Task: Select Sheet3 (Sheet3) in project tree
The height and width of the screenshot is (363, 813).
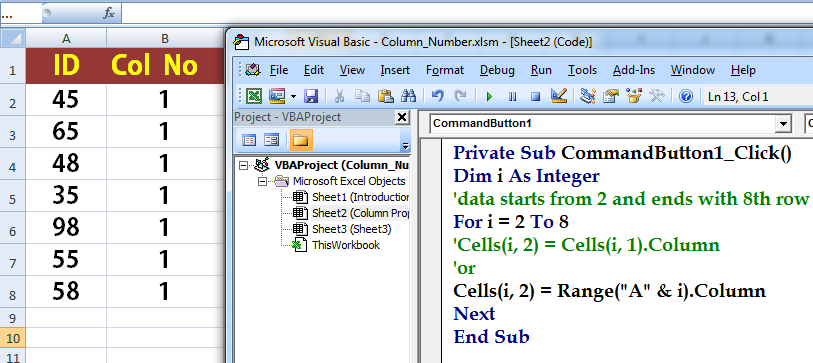Action: click(x=352, y=229)
